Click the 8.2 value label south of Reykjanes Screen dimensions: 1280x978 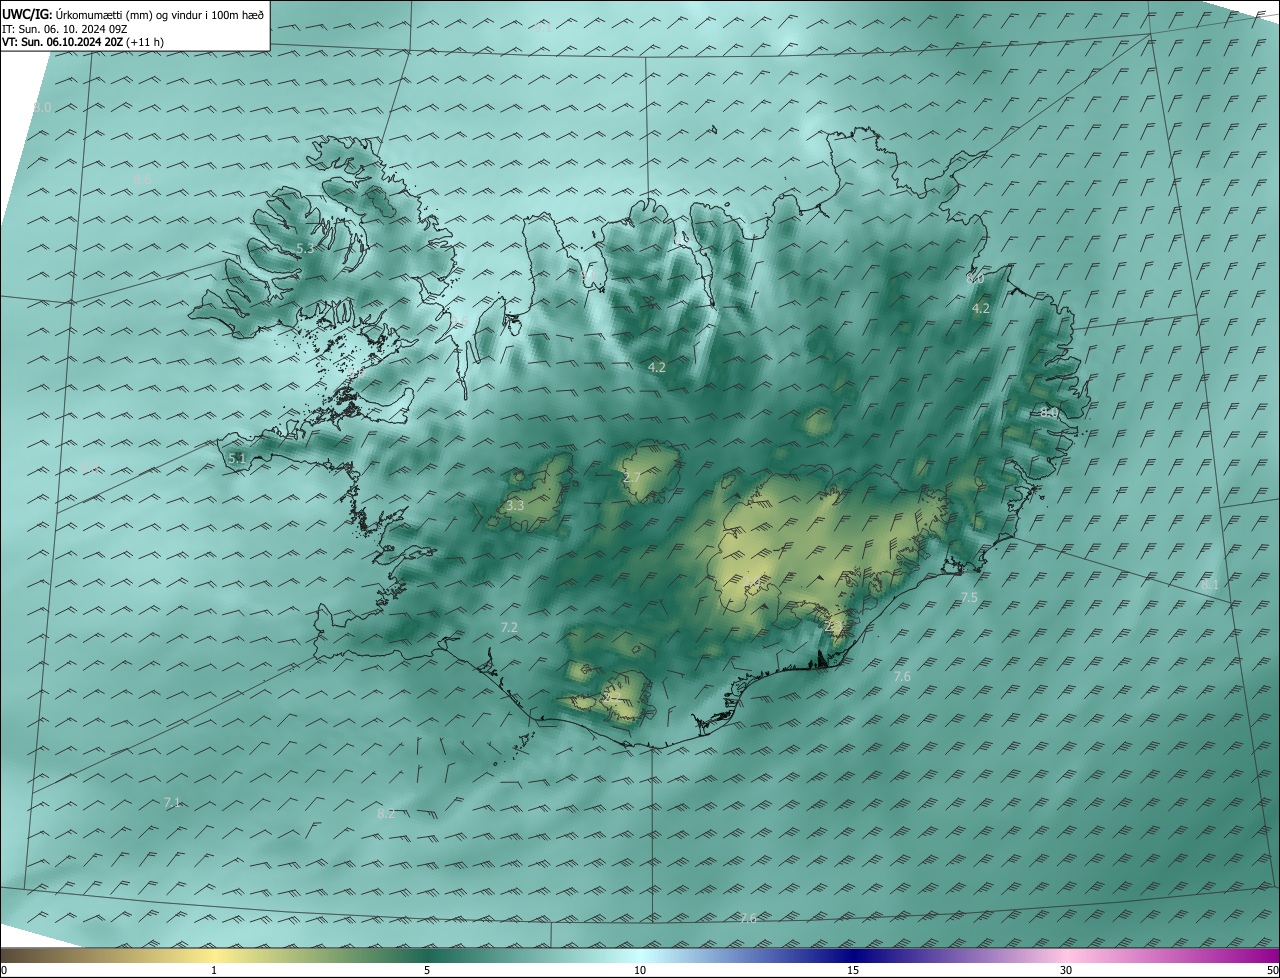(x=386, y=814)
